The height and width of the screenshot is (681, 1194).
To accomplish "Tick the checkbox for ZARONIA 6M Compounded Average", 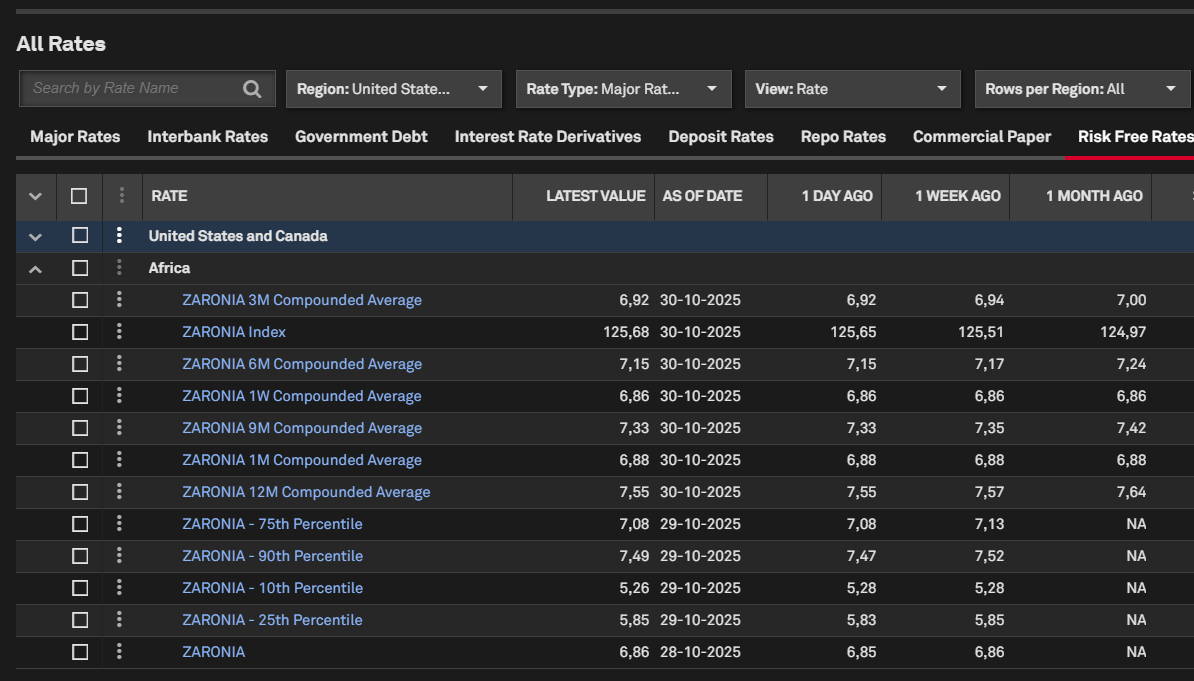I will click(80, 364).
